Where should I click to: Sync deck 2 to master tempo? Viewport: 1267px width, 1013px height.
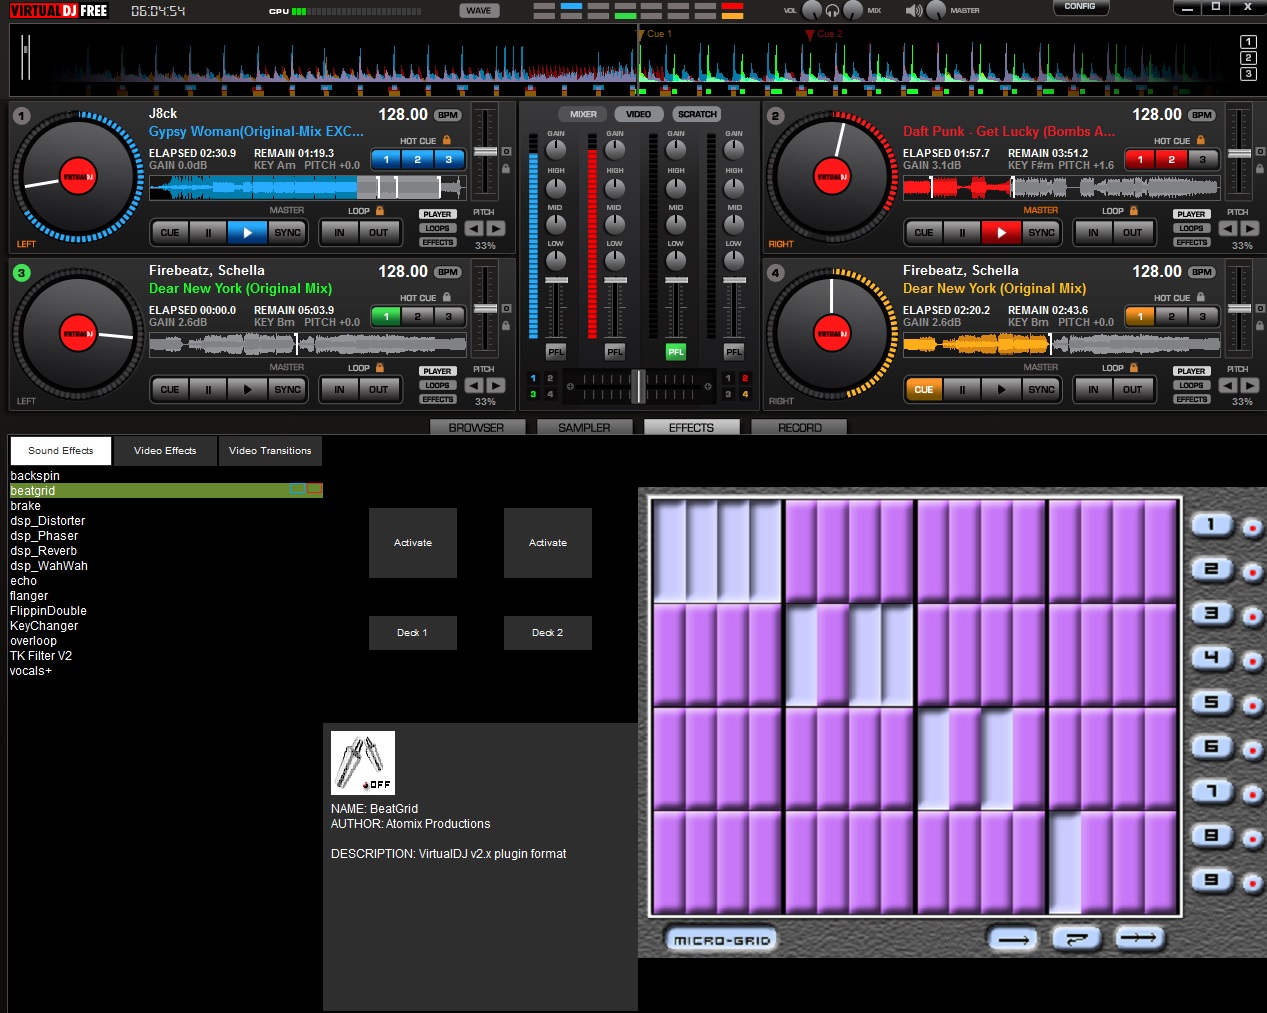pyautogui.click(x=1041, y=232)
